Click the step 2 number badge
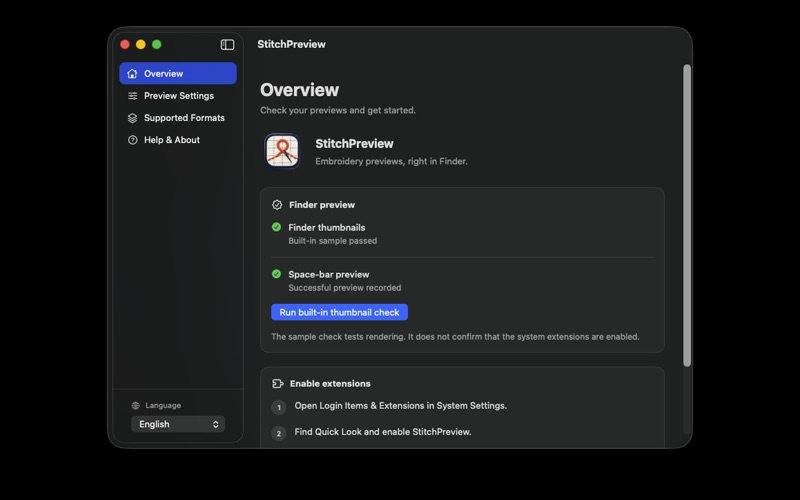 (x=279, y=434)
